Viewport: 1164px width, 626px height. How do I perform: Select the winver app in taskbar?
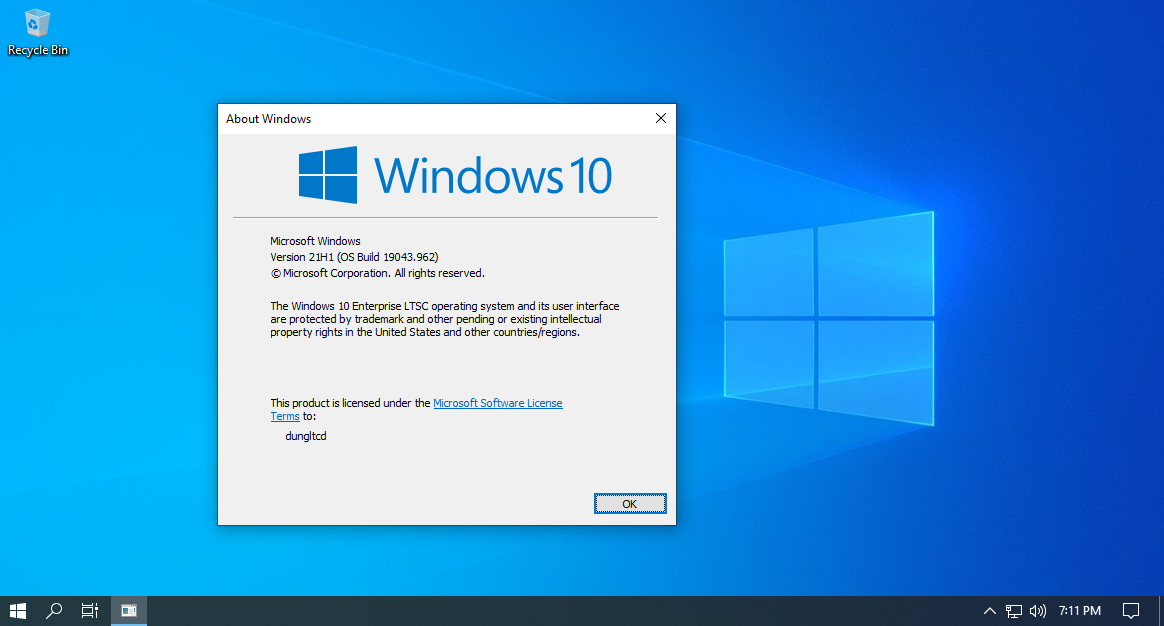point(129,610)
